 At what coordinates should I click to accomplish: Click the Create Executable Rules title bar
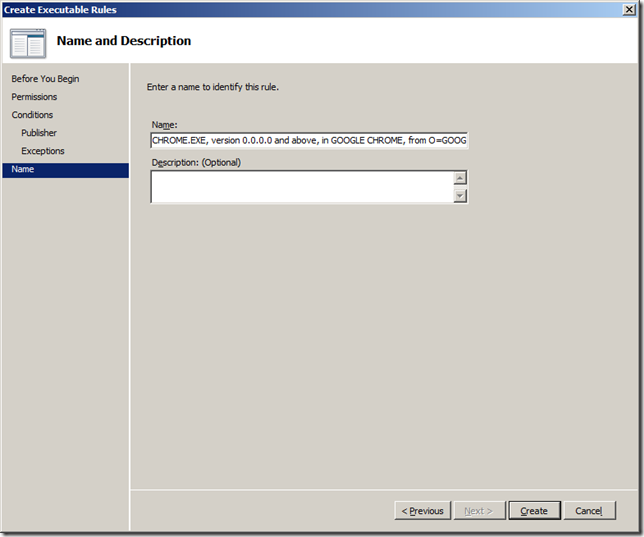(300, 9)
